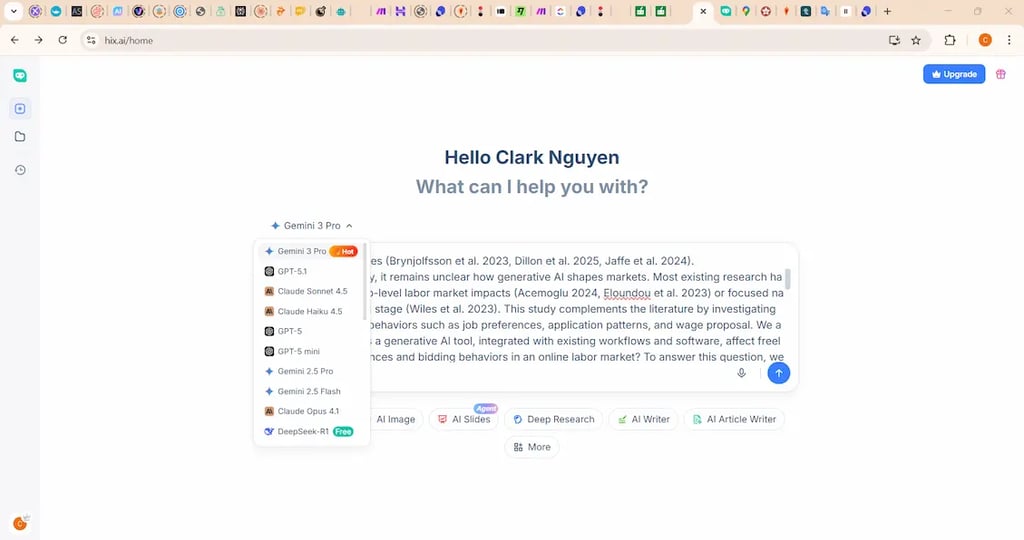The height and width of the screenshot is (540, 1024).
Task: Click the gift icon near Upgrade
Action: click(x=1000, y=74)
